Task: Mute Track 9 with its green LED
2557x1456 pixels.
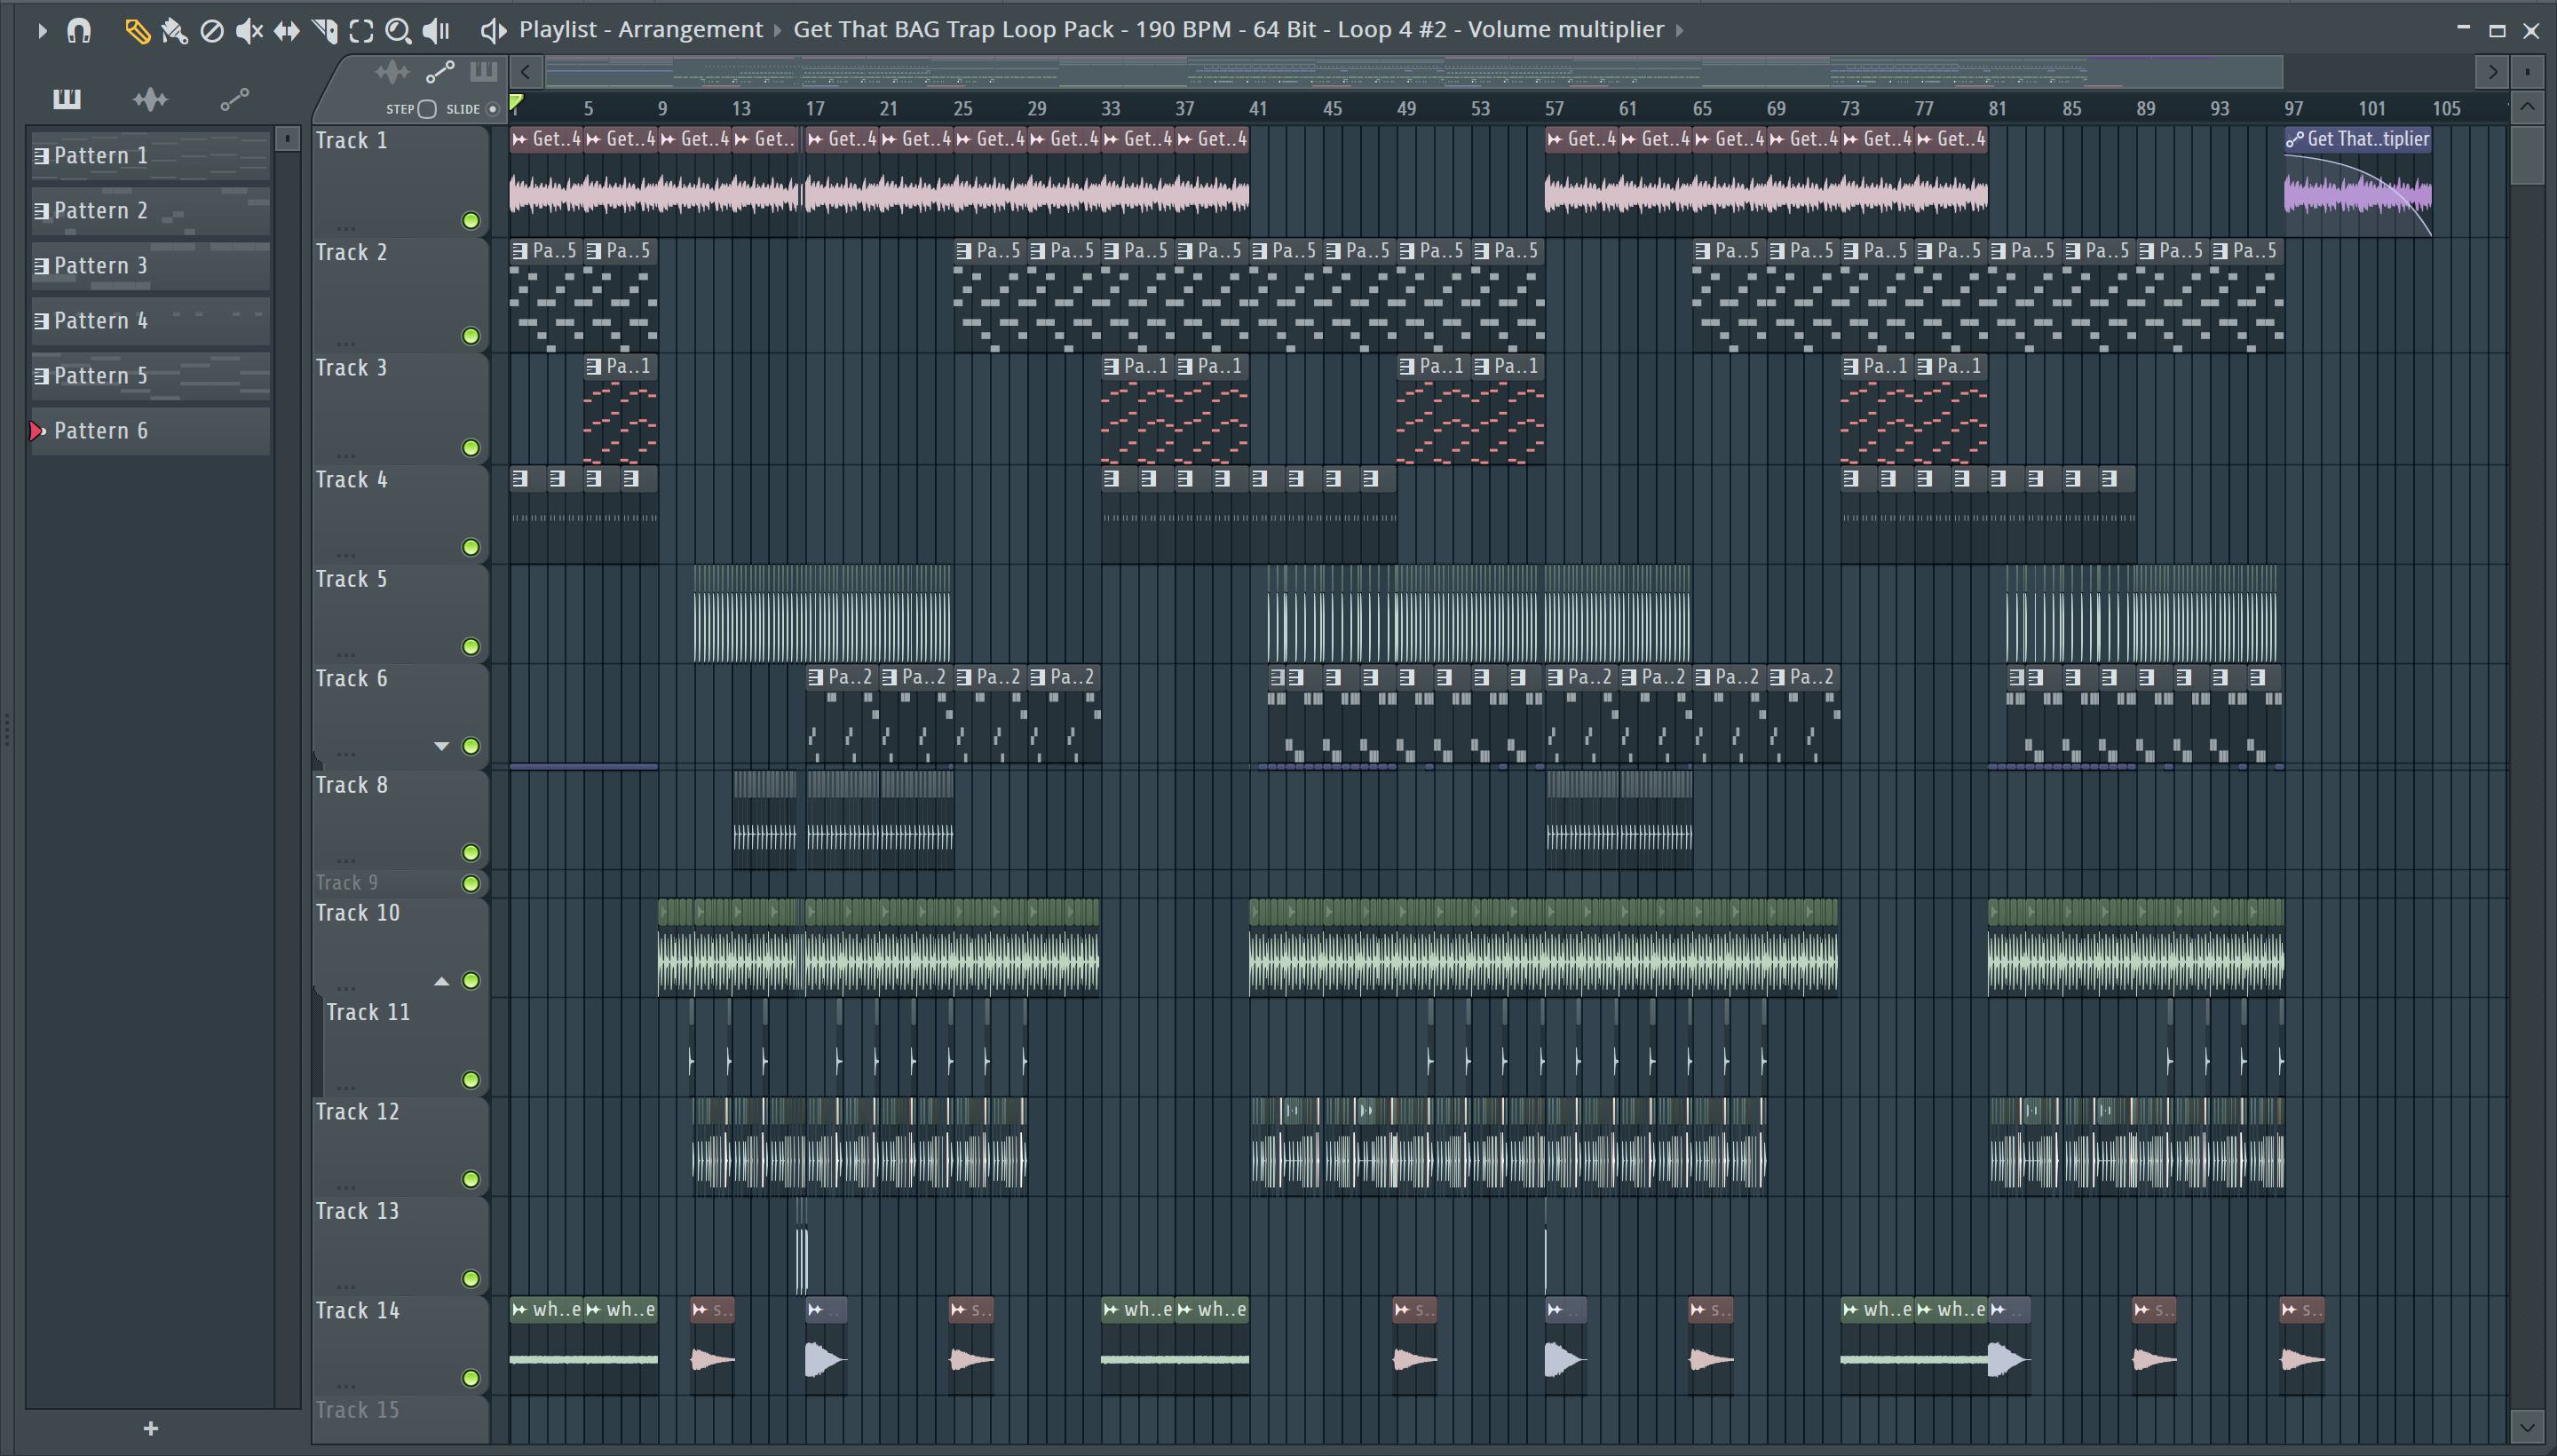Action: 471,884
